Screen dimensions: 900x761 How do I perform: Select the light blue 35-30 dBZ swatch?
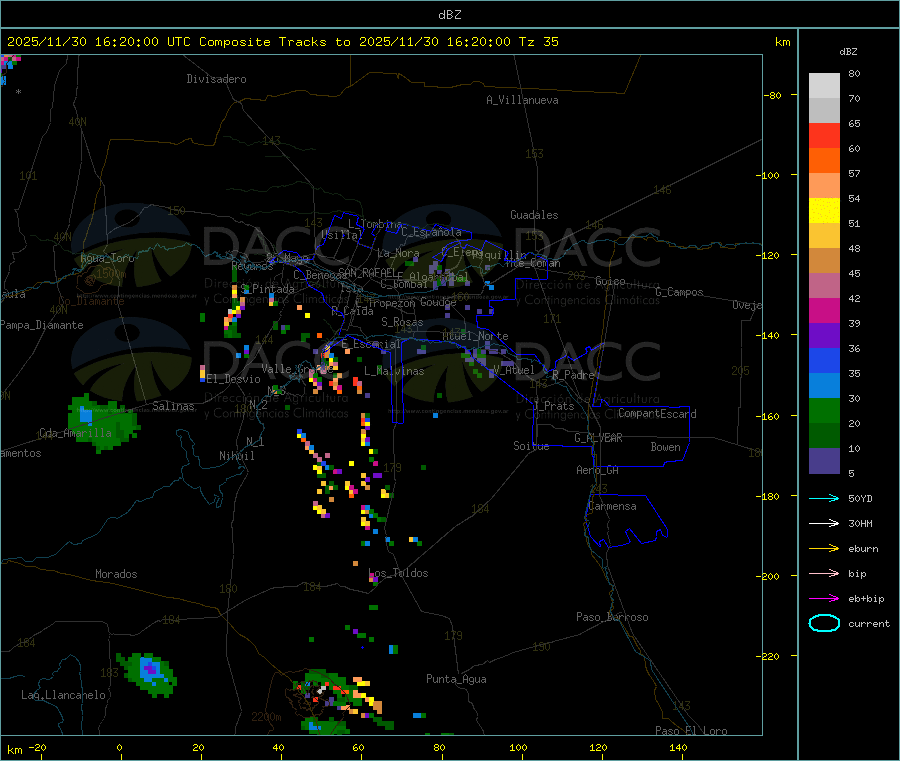(x=824, y=386)
